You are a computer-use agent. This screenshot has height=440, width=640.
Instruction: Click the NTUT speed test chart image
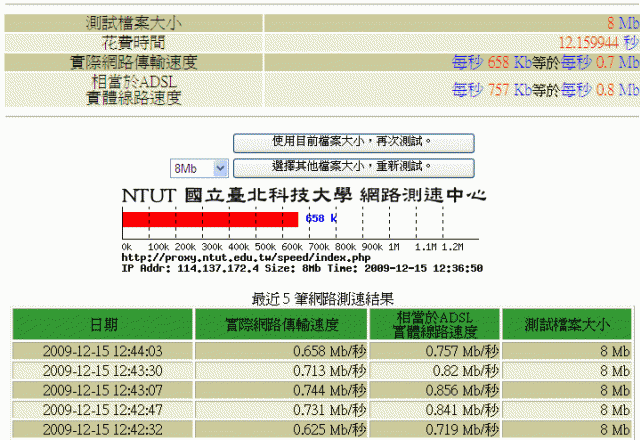pyautogui.click(x=302, y=231)
